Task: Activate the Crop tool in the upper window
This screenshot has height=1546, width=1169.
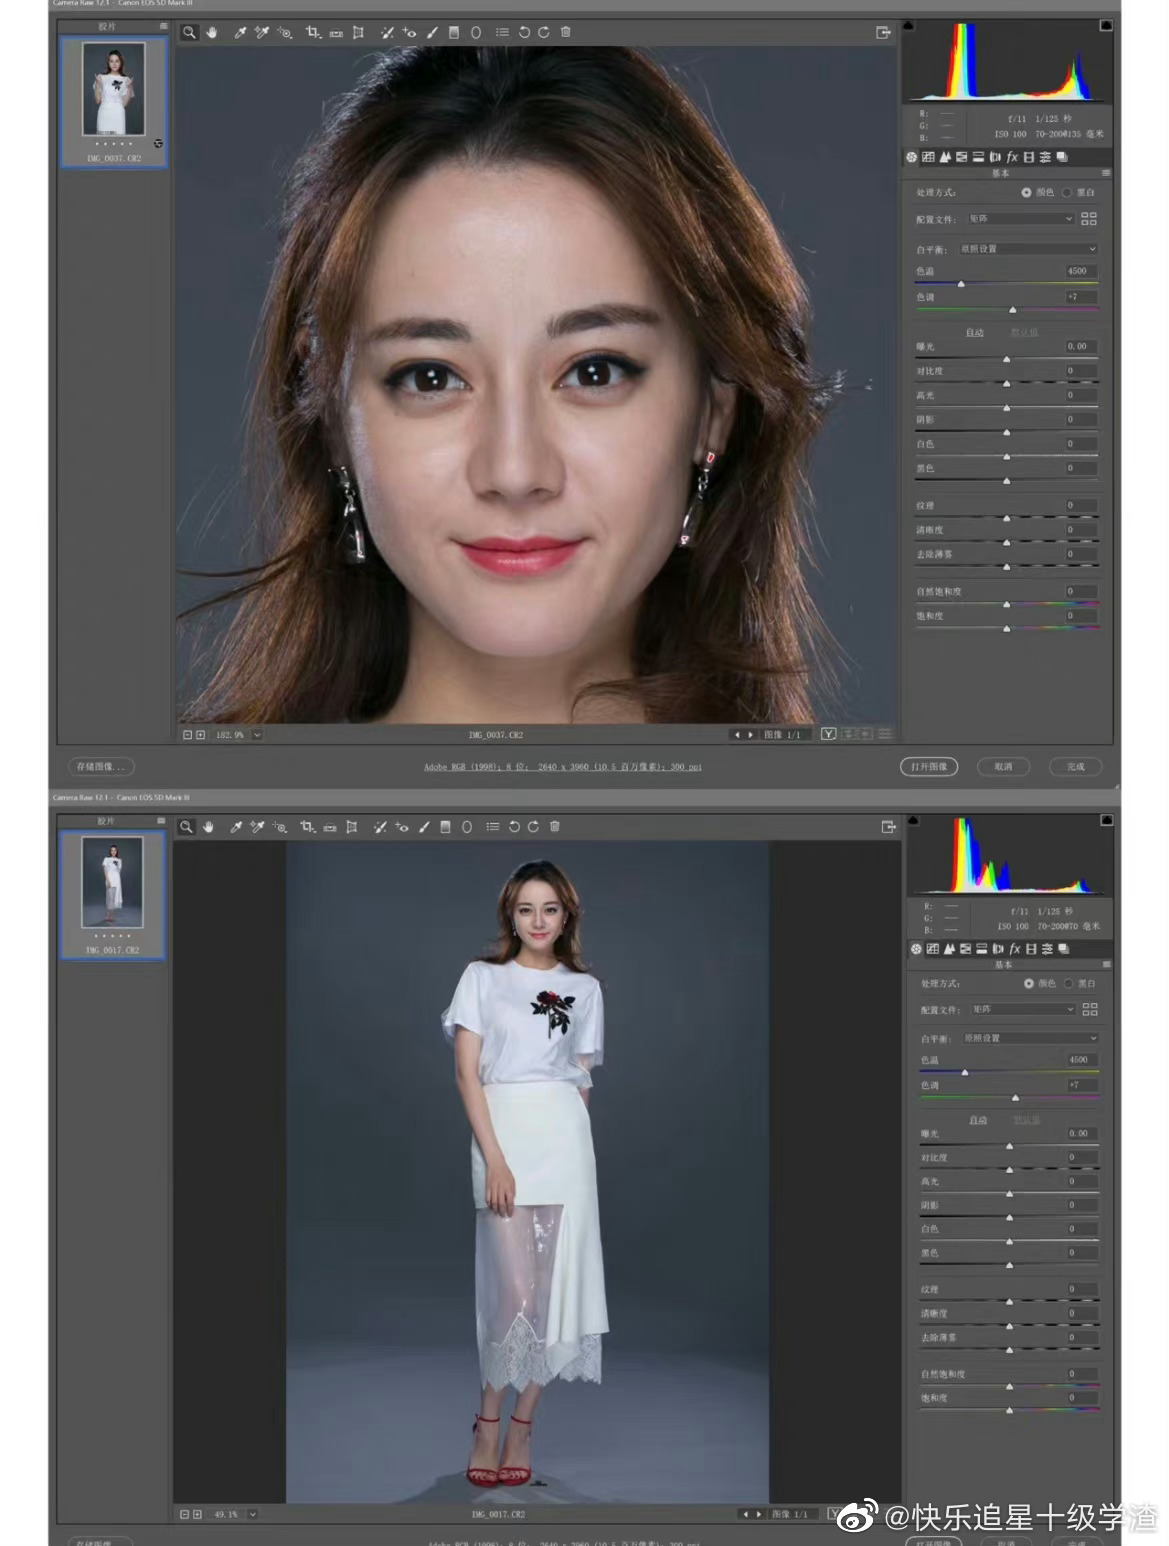Action: [x=312, y=33]
